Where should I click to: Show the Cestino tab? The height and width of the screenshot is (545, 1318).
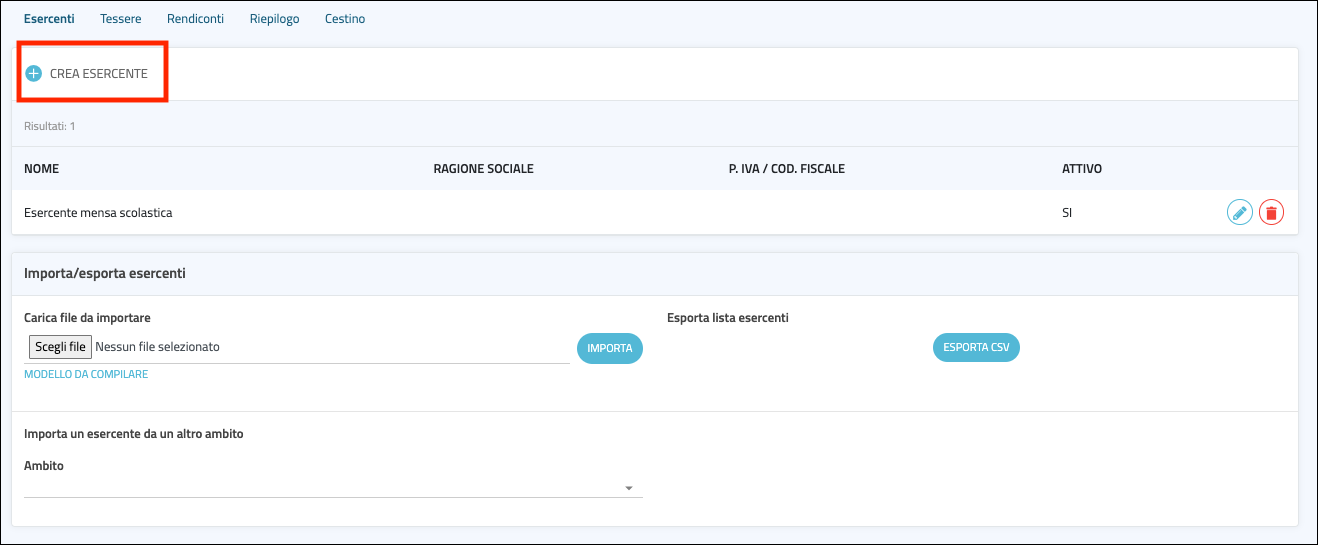tap(345, 19)
